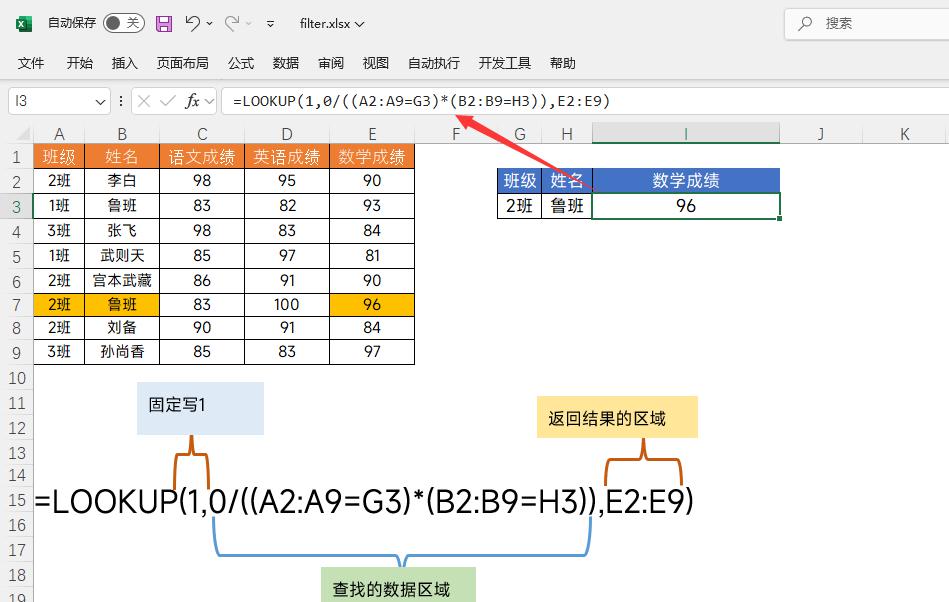Click result cell I3 showing 96

pyautogui.click(x=686, y=206)
